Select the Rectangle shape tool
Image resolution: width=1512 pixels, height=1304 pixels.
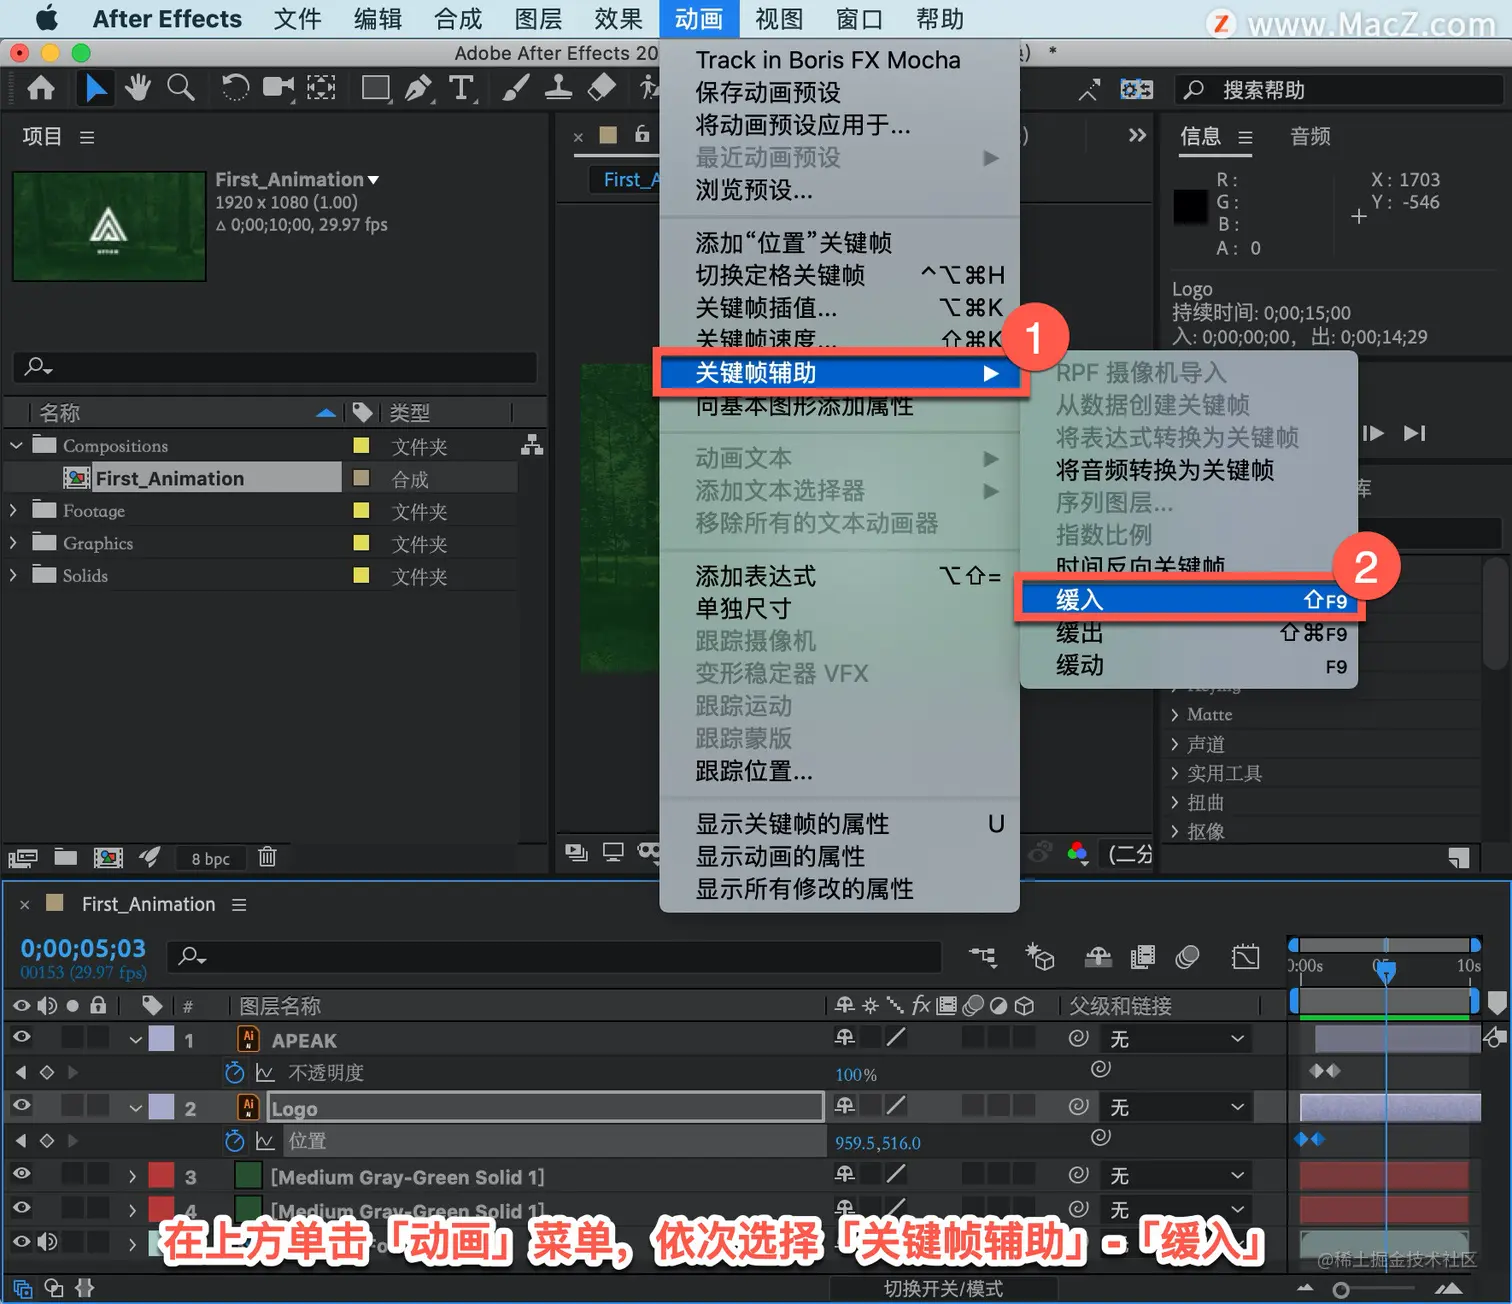376,89
